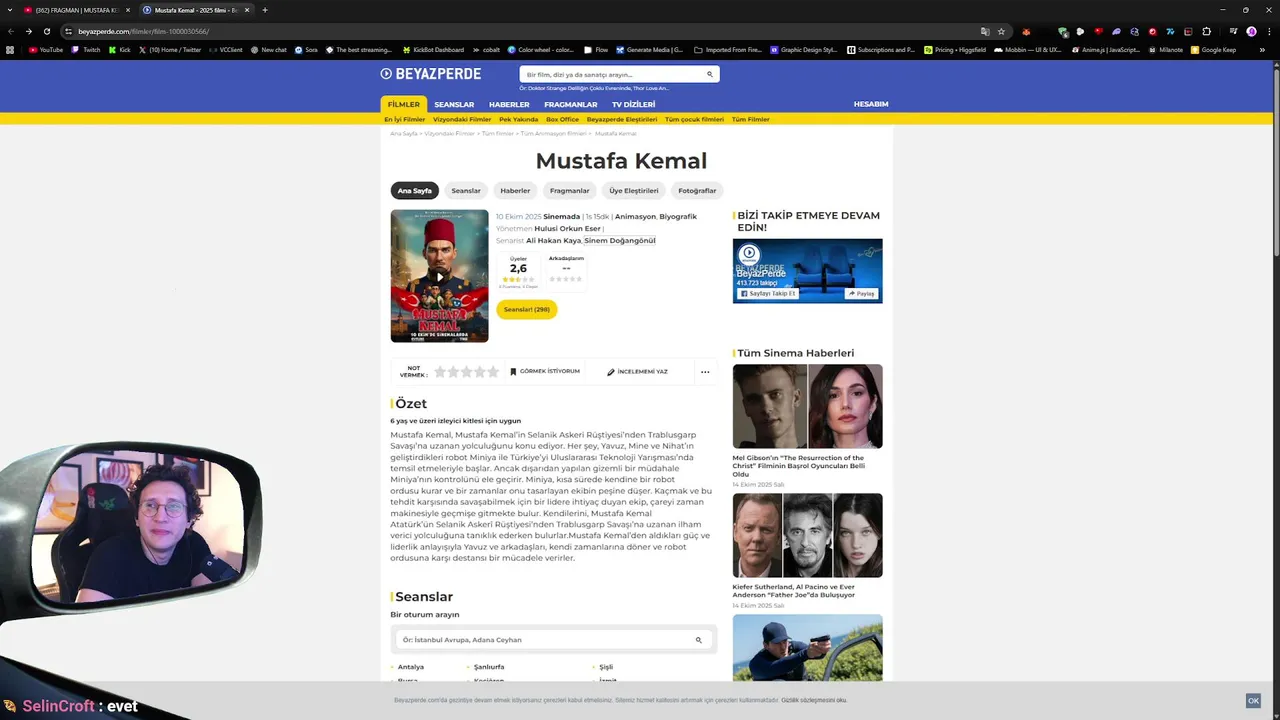Image resolution: width=1280 pixels, height=720 pixels.
Task: Open the Tüm Filmler submenu link
Action: [x=751, y=119]
